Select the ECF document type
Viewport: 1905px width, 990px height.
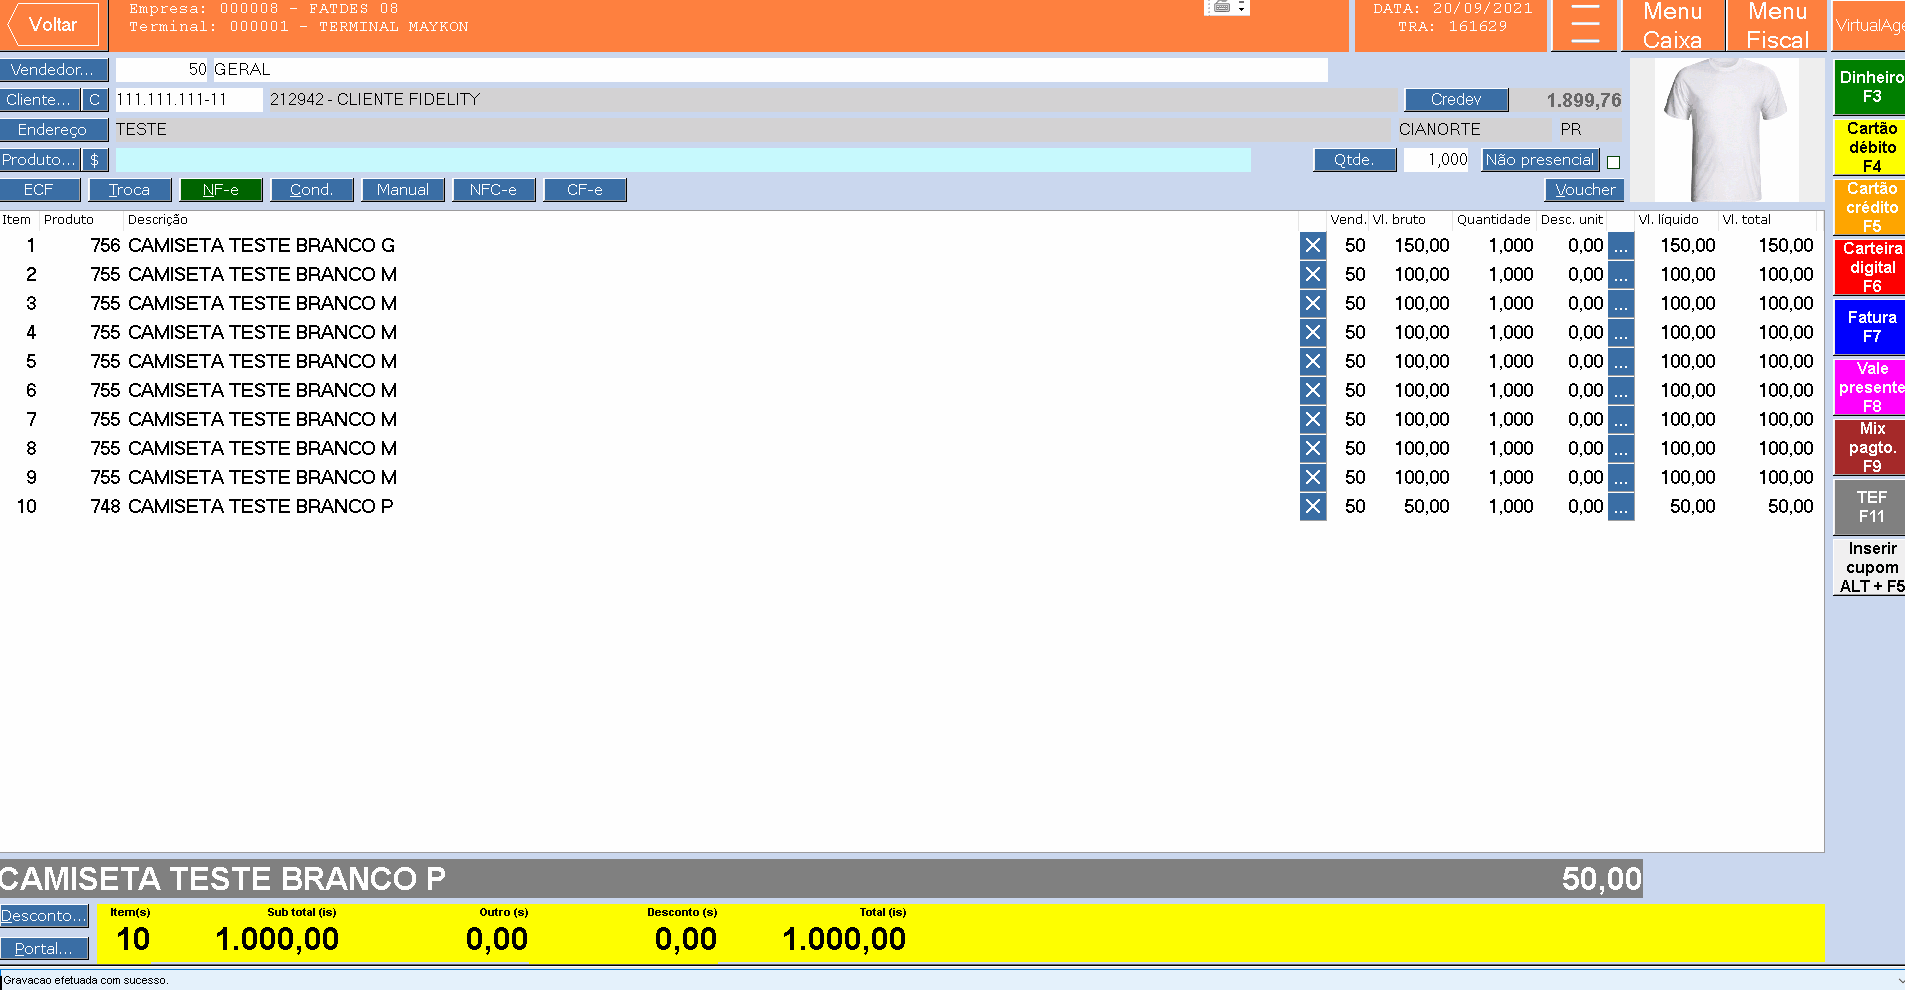point(39,190)
